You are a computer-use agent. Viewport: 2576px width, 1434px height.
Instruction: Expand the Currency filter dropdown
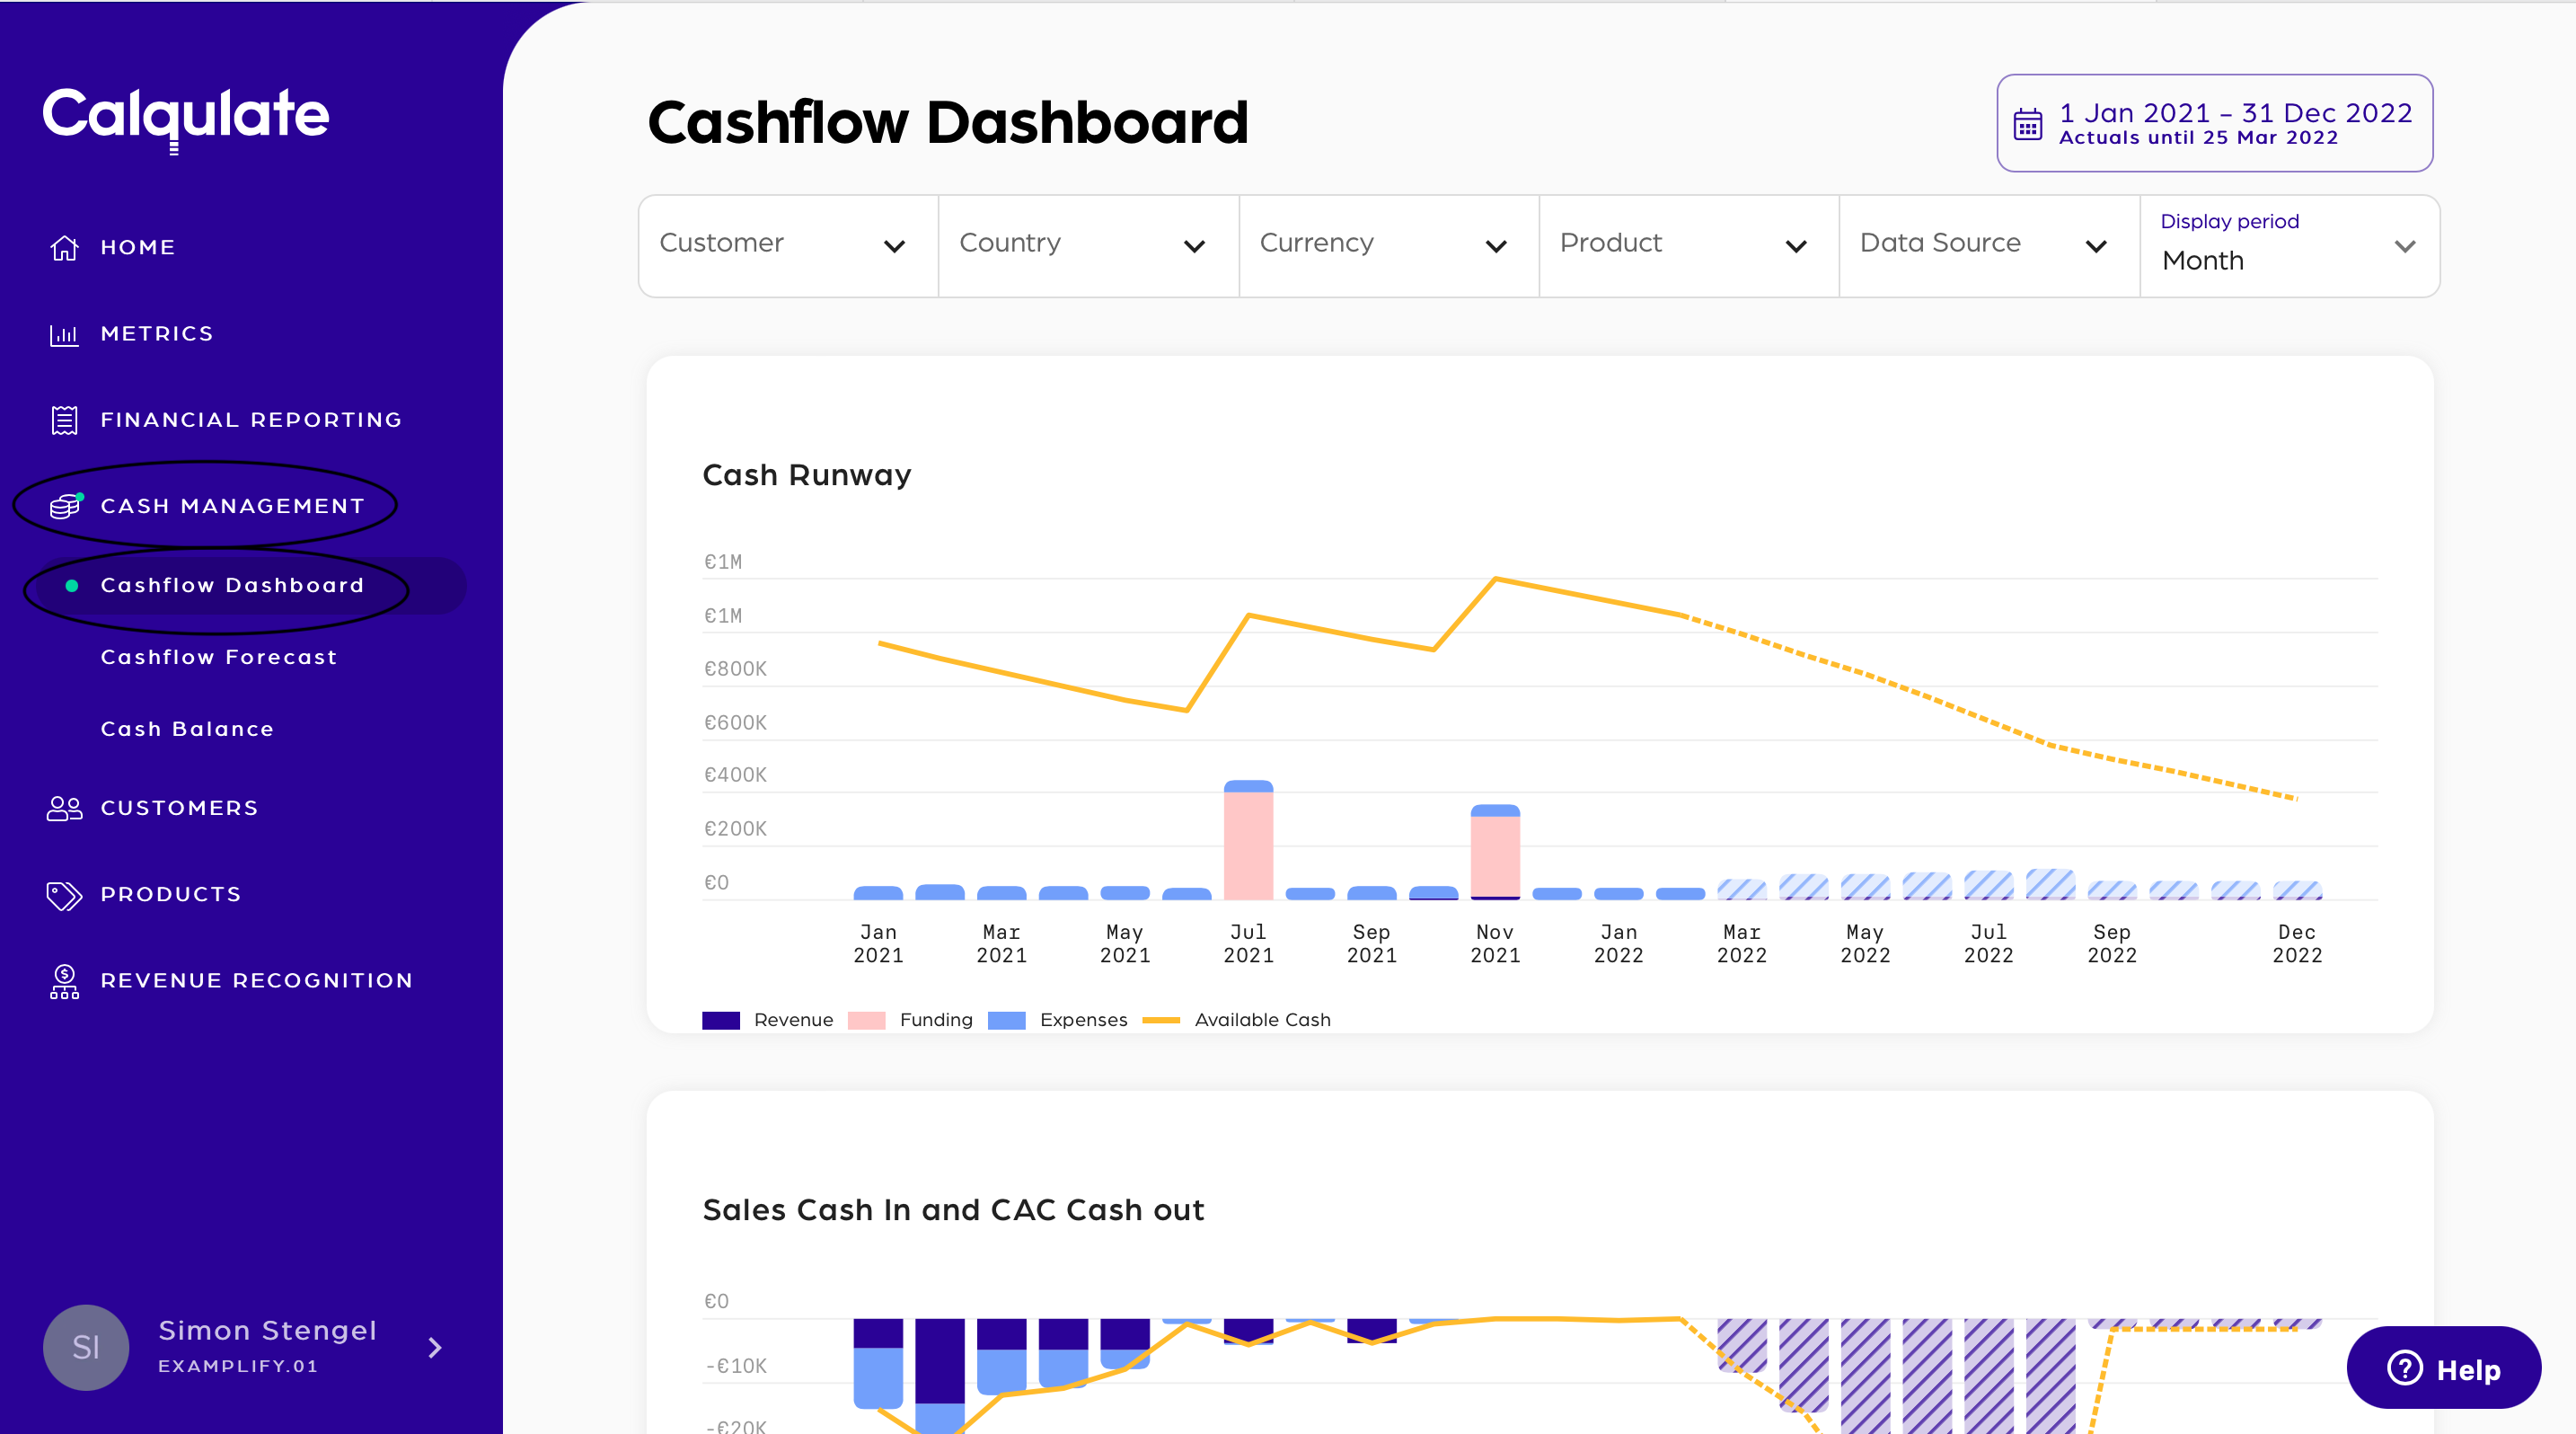coord(1387,245)
